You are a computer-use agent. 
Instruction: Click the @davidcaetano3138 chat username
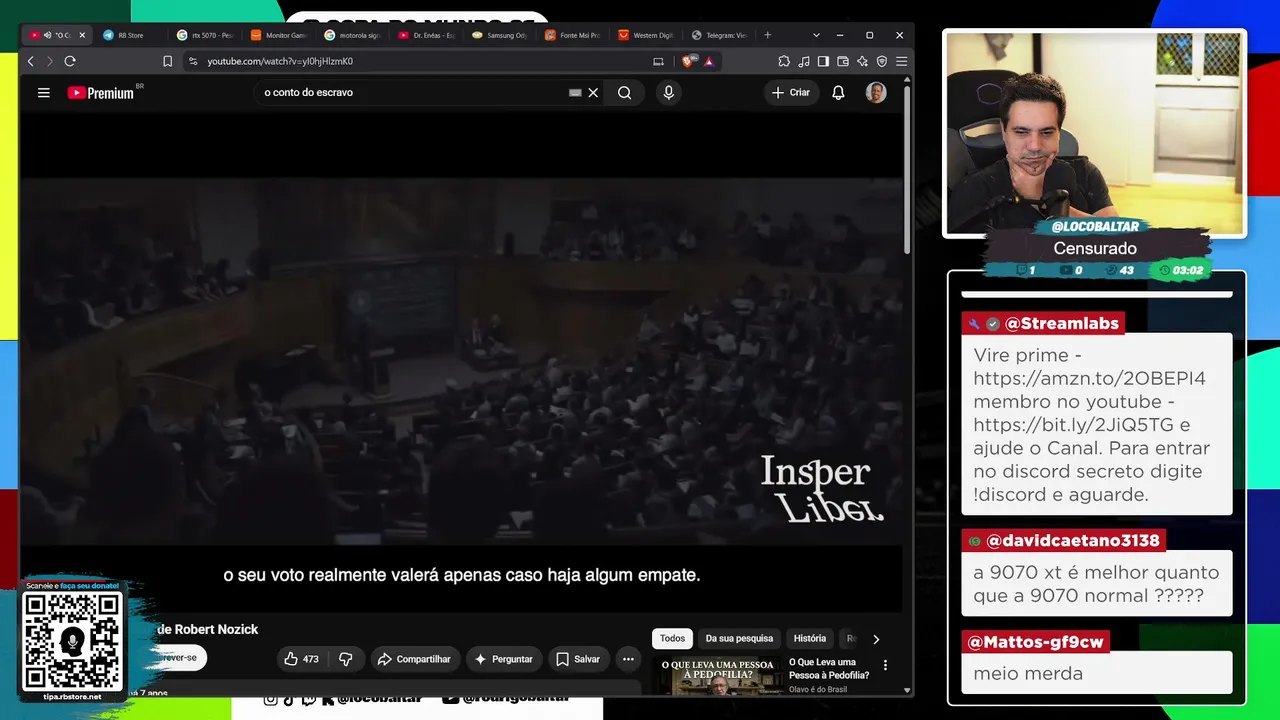[1073, 541]
